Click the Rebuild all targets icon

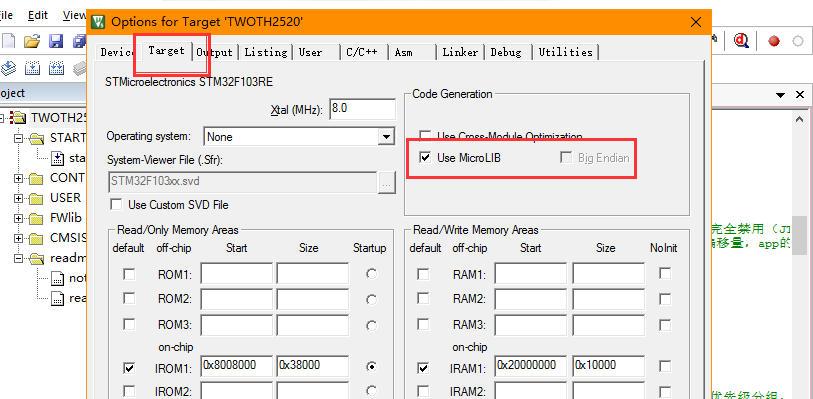tap(56, 68)
